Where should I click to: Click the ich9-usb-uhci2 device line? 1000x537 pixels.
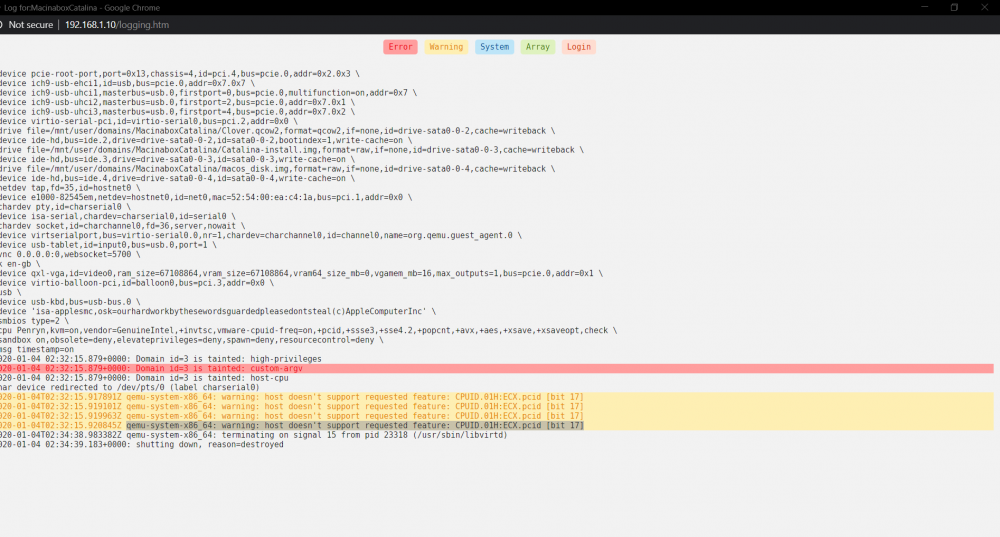[177, 102]
